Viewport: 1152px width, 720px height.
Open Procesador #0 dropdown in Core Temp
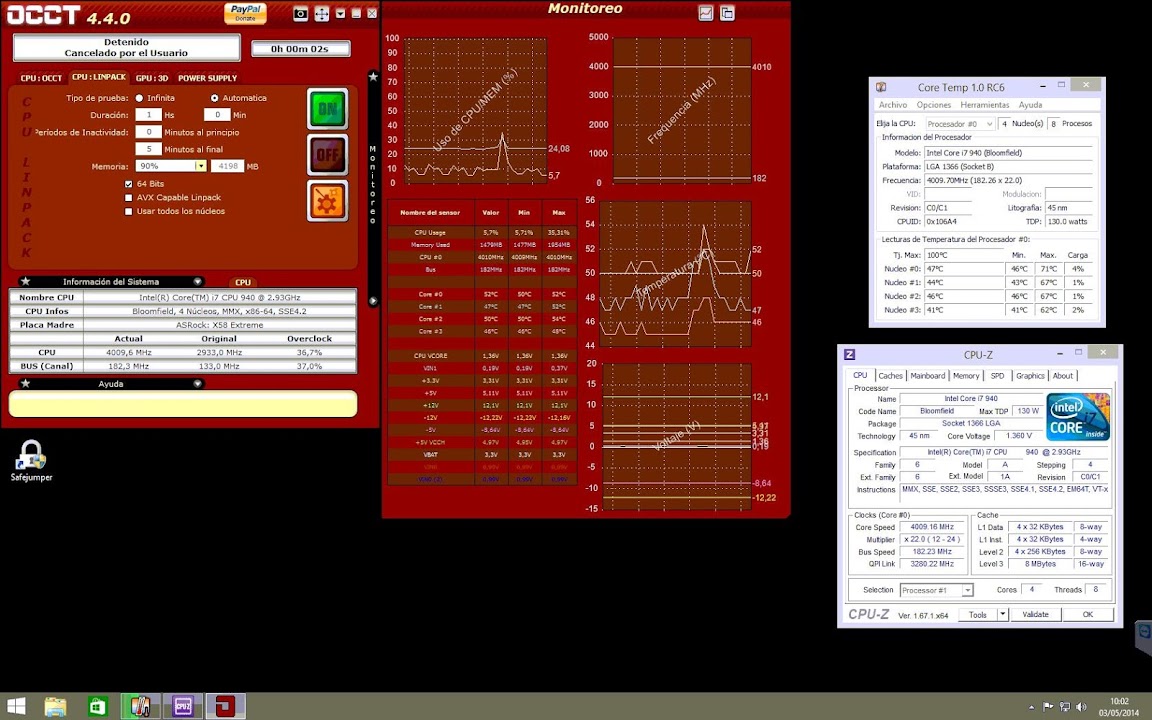click(960, 123)
